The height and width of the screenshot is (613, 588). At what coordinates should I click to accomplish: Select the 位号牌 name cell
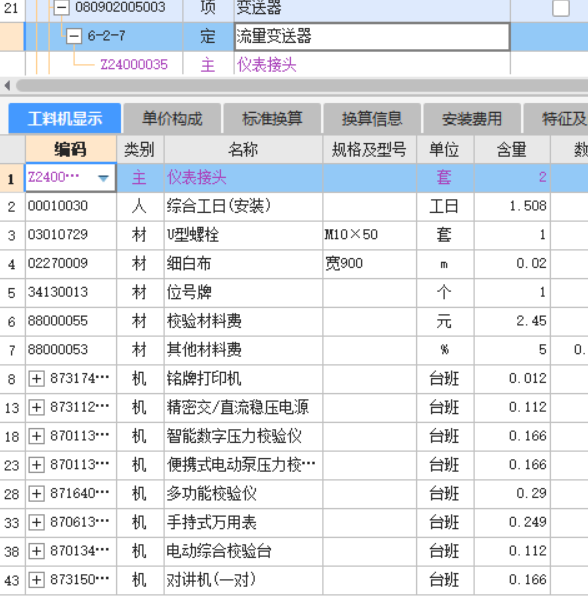coord(243,292)
